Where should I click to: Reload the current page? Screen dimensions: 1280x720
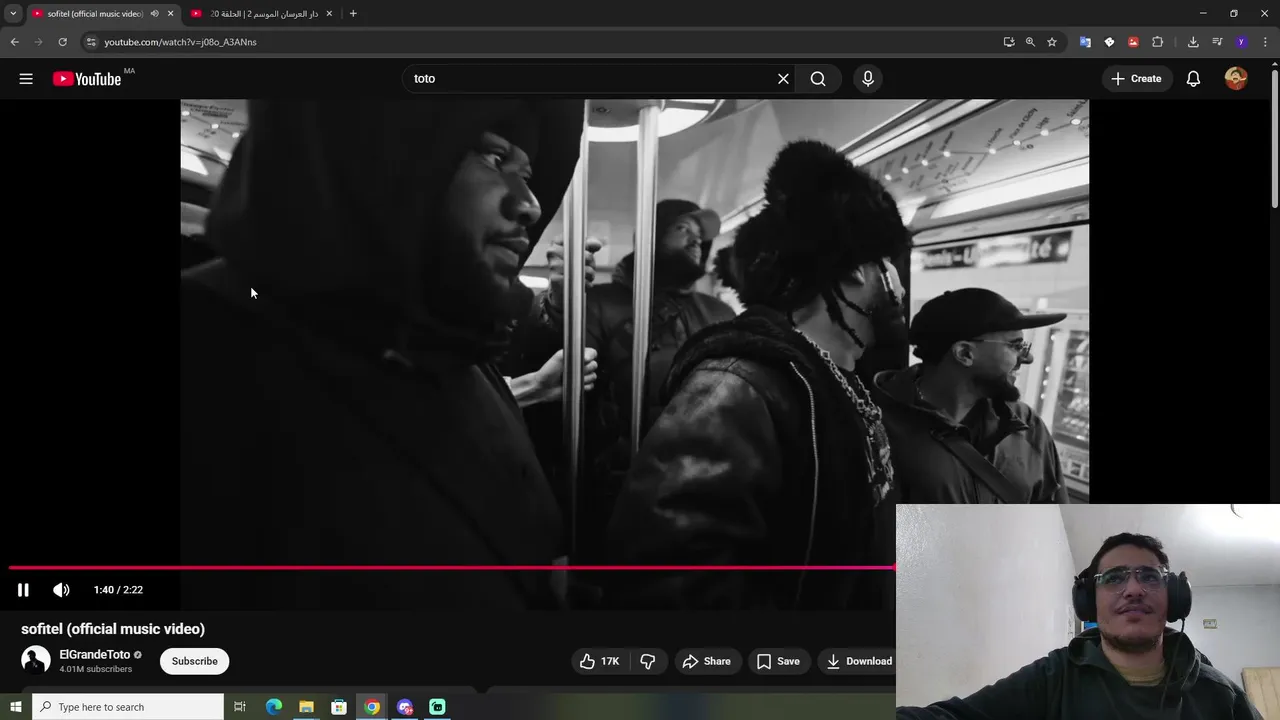(62, 42)
